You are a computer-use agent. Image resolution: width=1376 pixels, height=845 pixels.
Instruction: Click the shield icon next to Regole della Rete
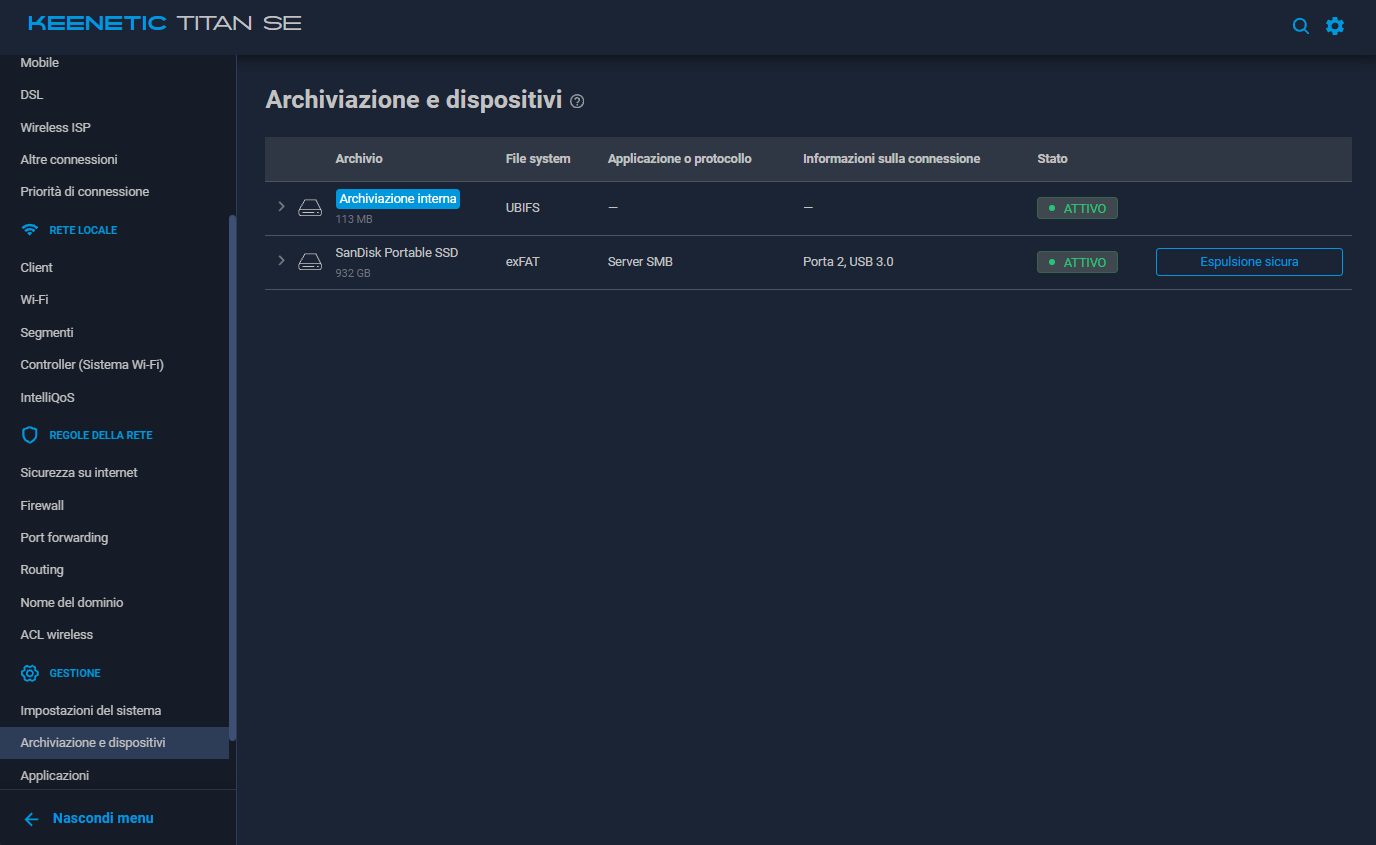pos(30,435)
